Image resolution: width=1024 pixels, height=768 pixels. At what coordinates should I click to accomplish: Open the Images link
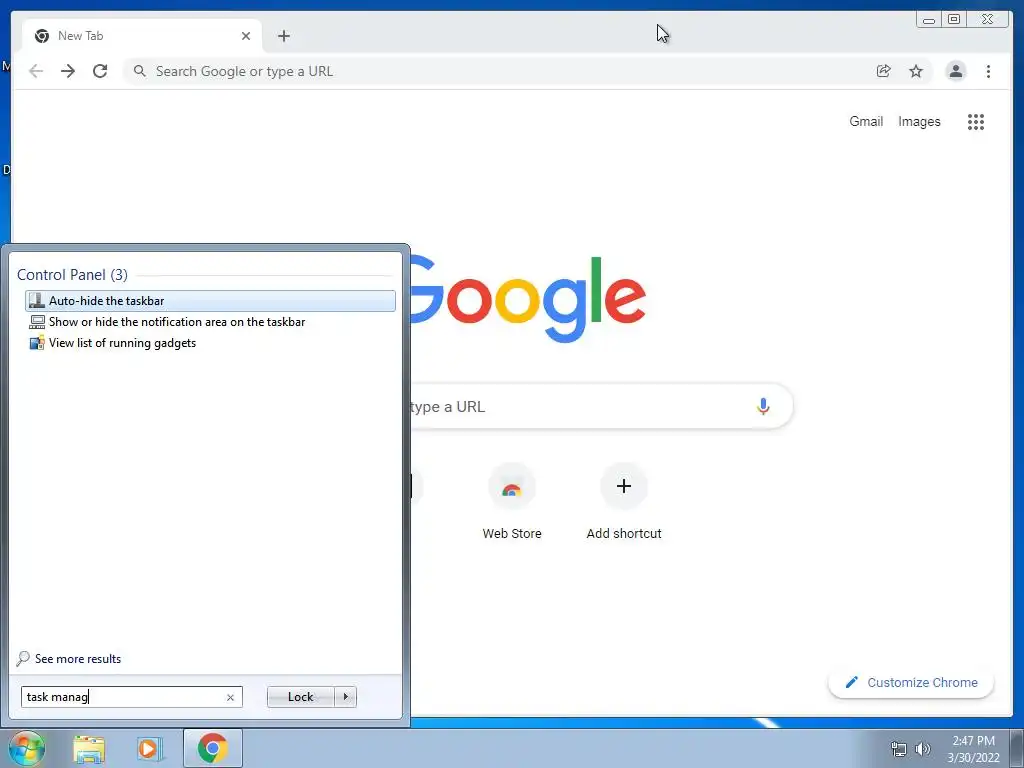click(x=919, y=121)
